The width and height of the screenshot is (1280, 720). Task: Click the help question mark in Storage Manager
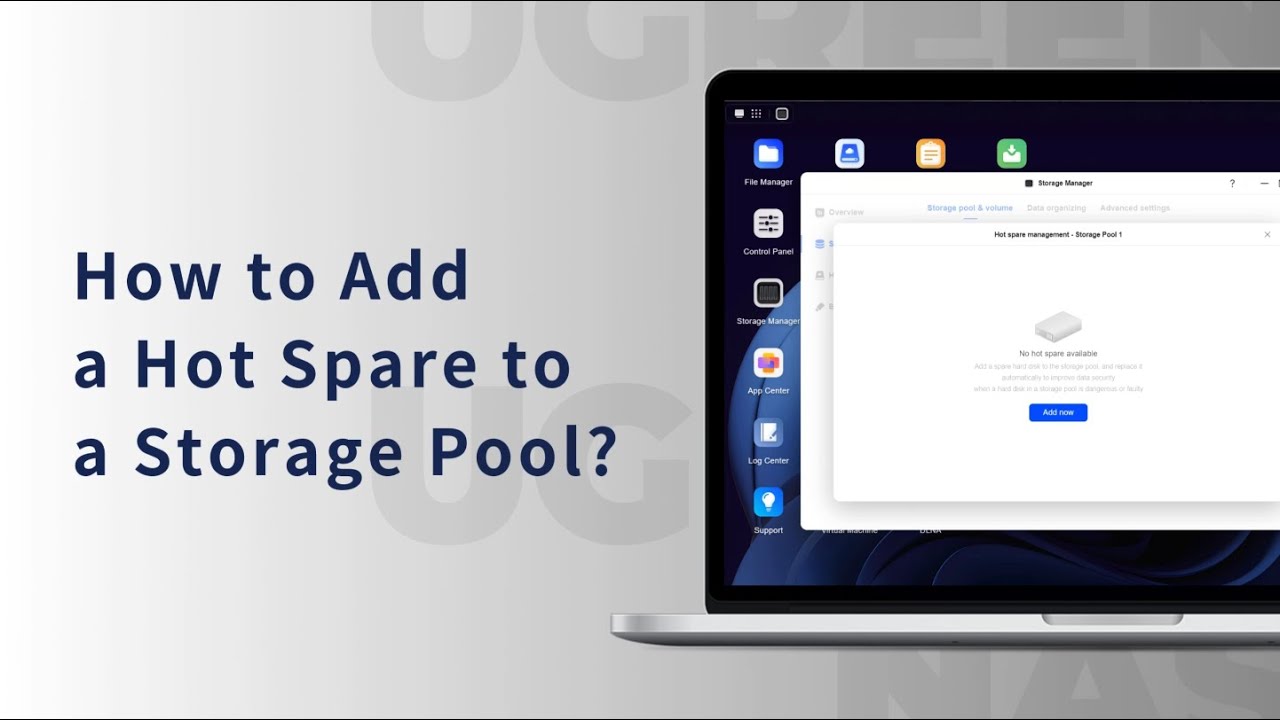point(1232,184)
